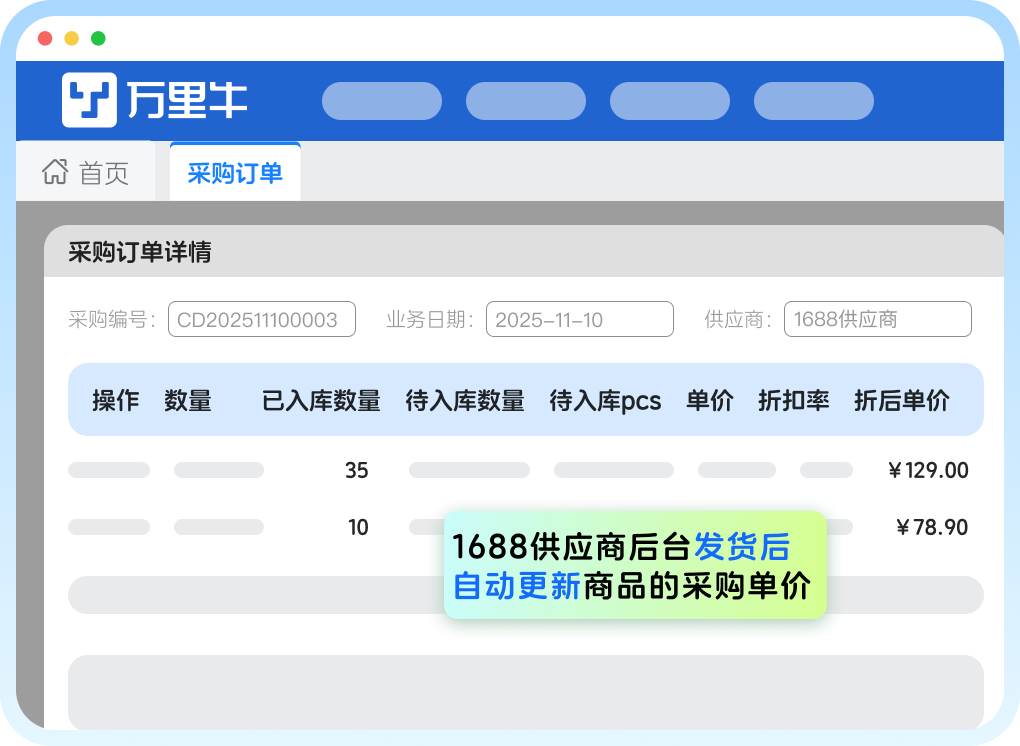Select the 折扣率 column header

pos(794,401)
